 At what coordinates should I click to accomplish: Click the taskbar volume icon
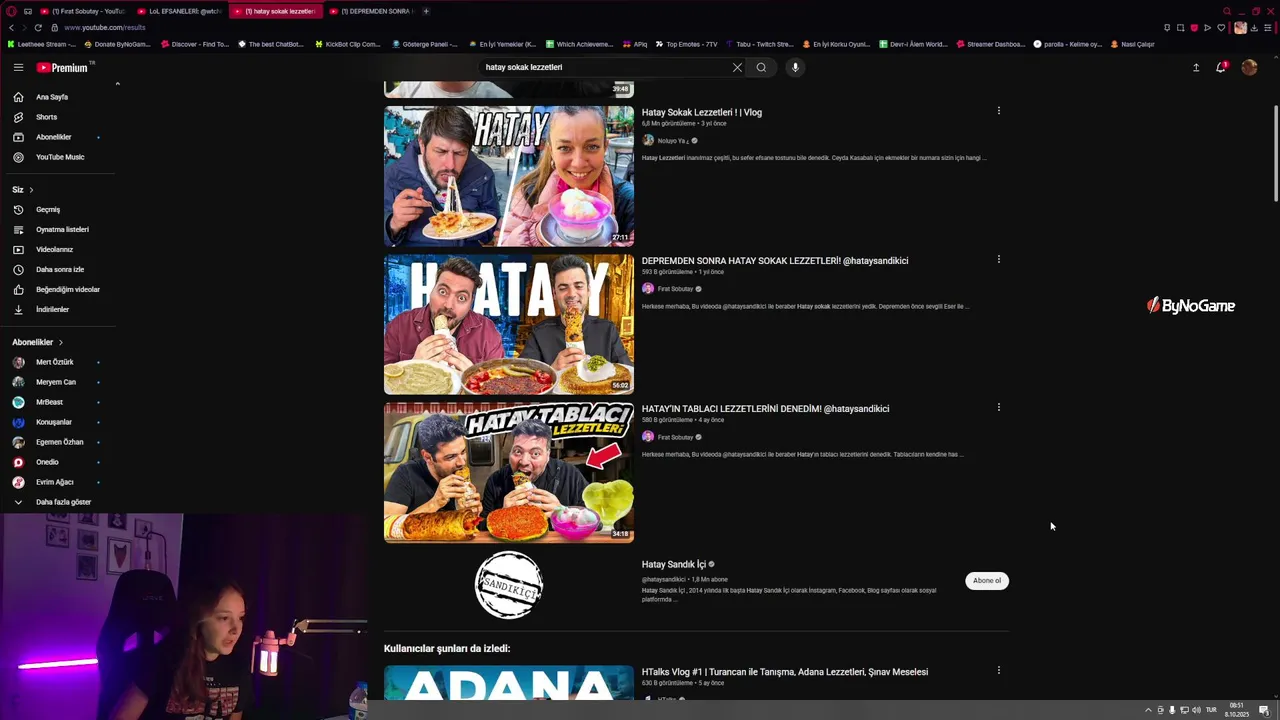point(1196,710)
